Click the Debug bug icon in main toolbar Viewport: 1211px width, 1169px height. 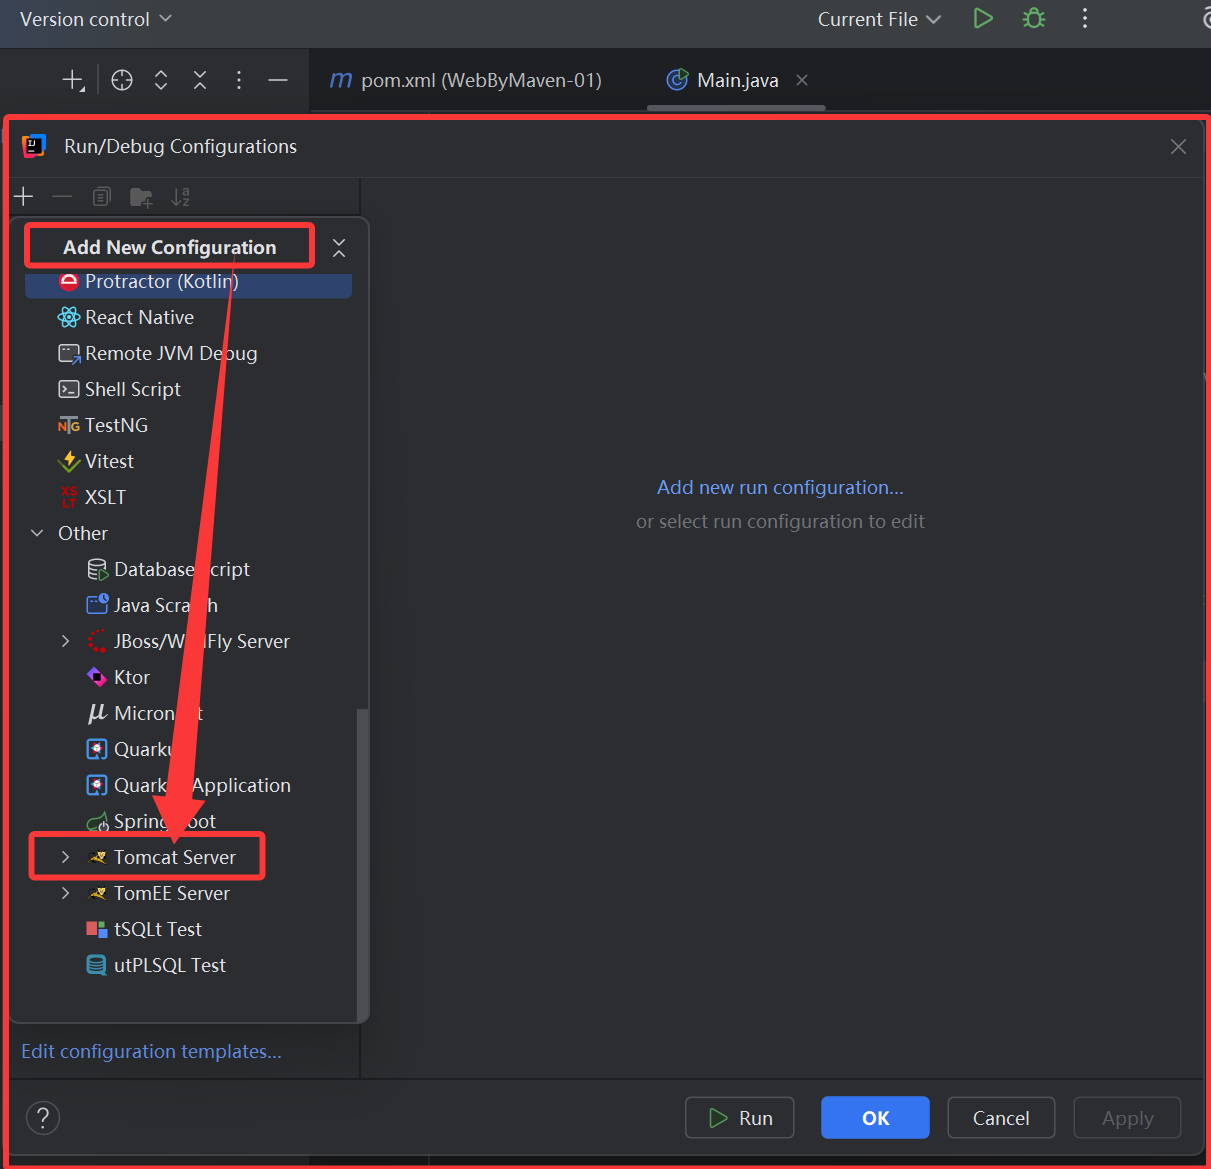tap(1034, 19)
